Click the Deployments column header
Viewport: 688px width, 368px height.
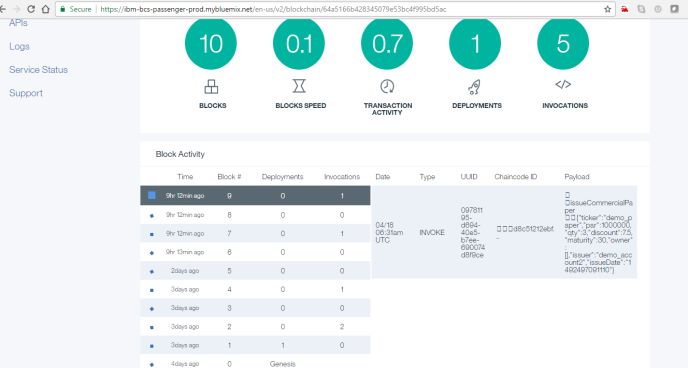pos(283,177)
